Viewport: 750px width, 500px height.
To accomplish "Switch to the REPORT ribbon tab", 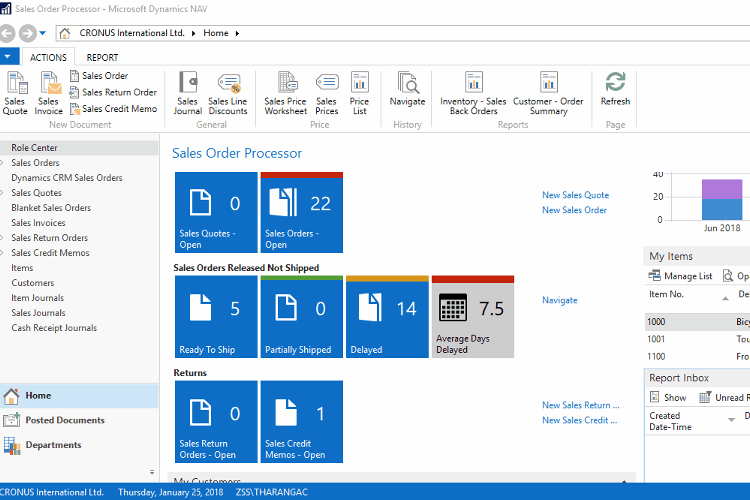I will coord(102,58).
